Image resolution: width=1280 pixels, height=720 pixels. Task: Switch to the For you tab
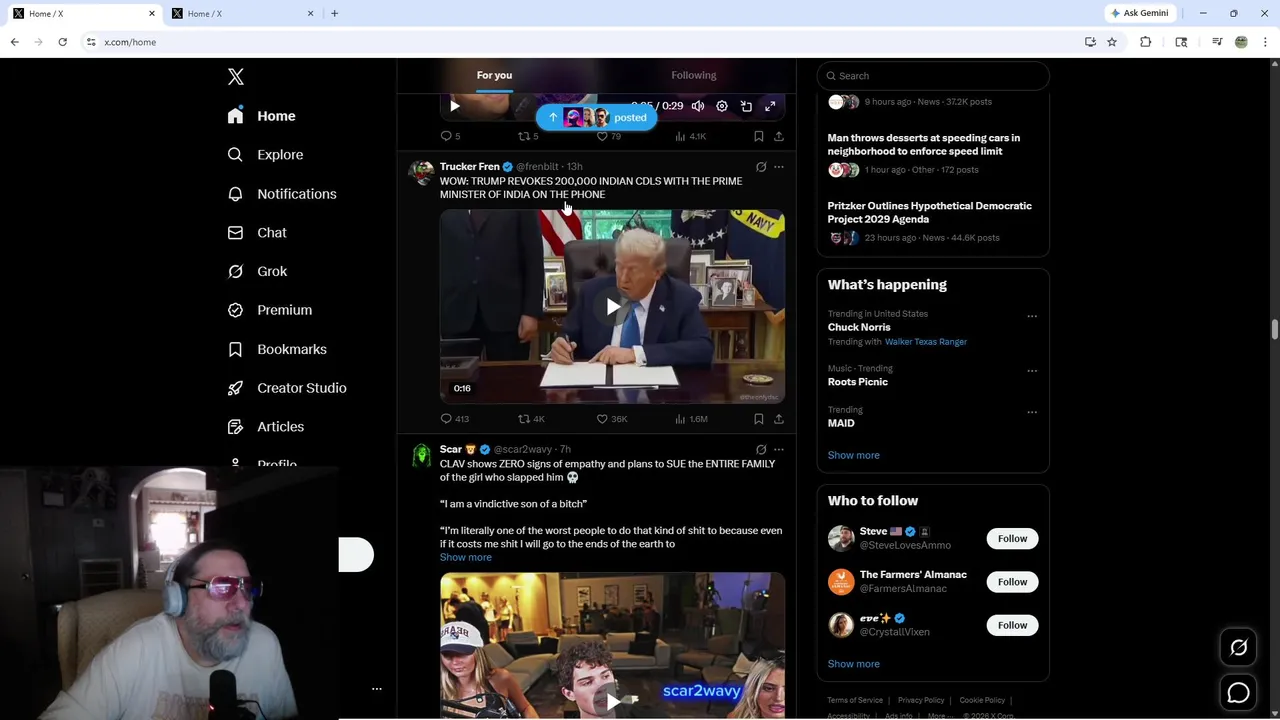point(494,75)
